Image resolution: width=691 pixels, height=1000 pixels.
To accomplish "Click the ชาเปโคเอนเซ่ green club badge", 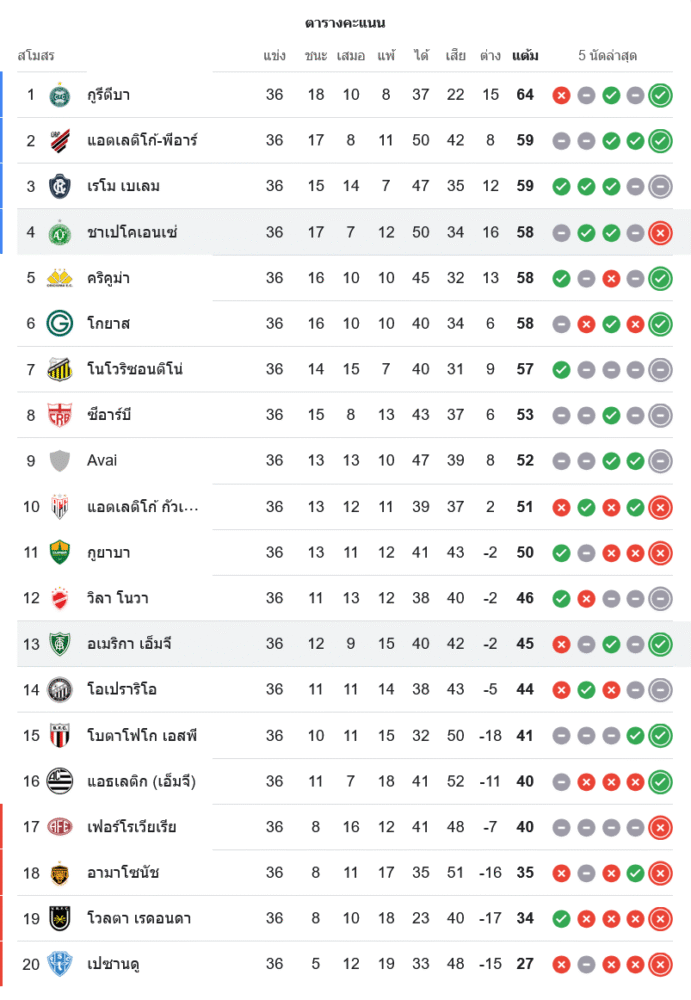I will click(59, 232).
